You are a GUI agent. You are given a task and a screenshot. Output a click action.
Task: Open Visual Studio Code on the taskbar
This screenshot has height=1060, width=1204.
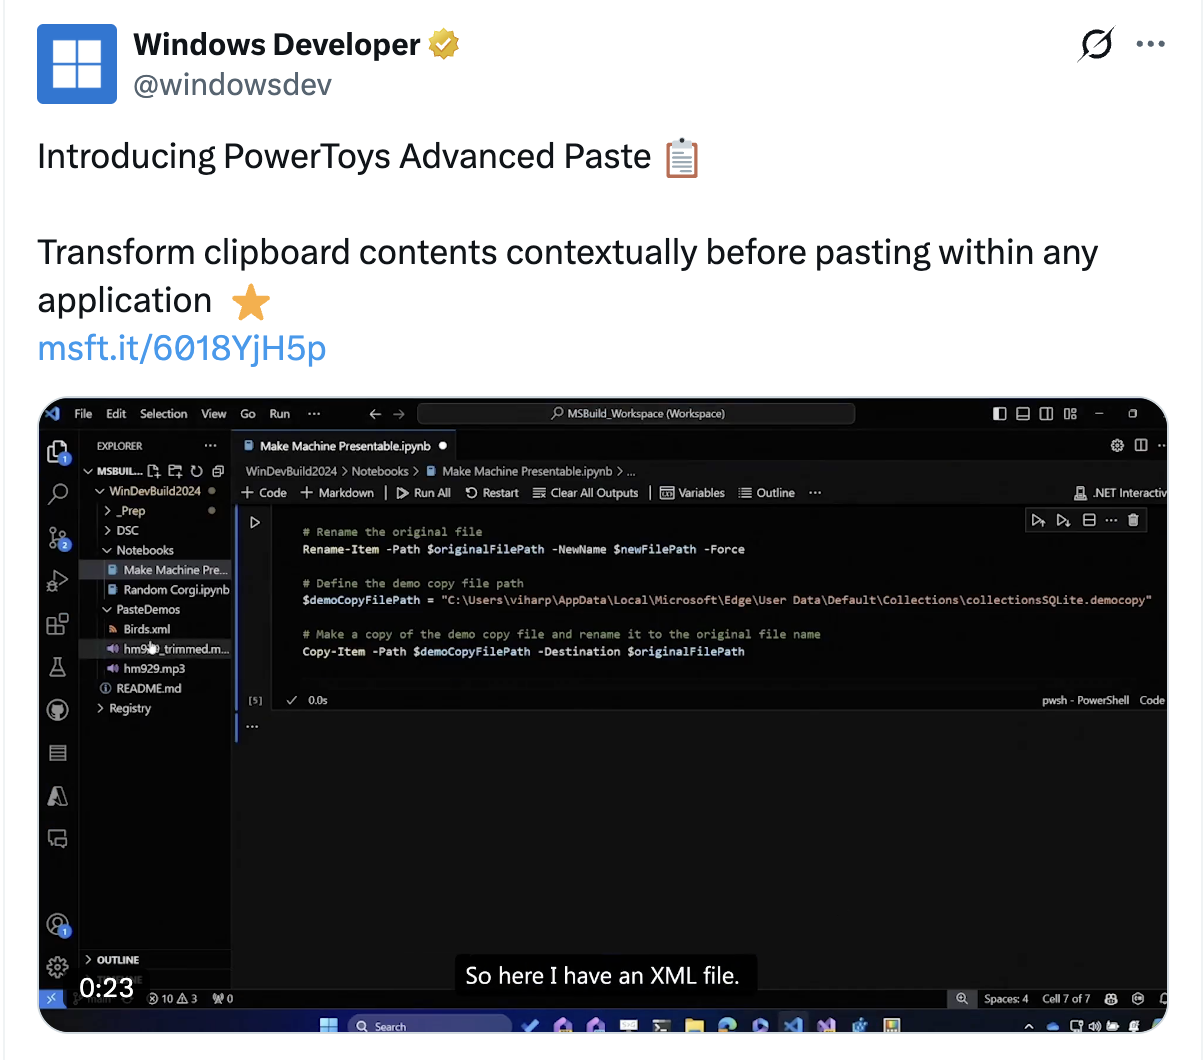coord(793,1026)
